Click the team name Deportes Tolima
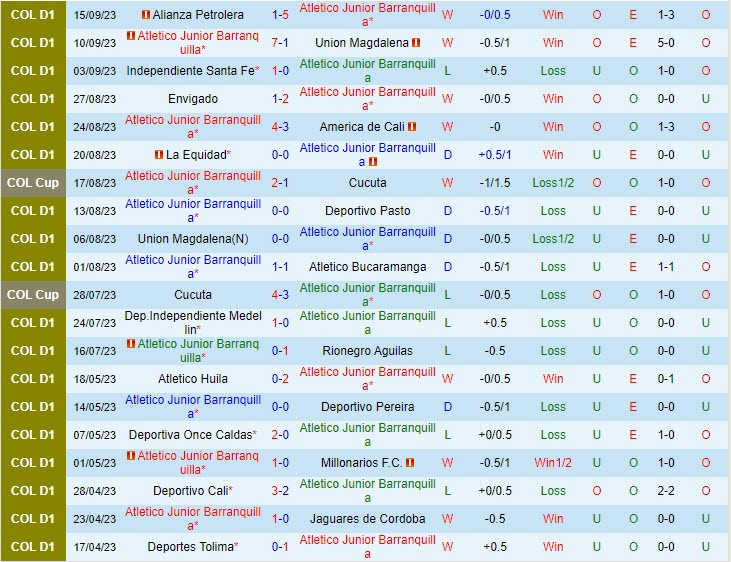 point(190,547)
